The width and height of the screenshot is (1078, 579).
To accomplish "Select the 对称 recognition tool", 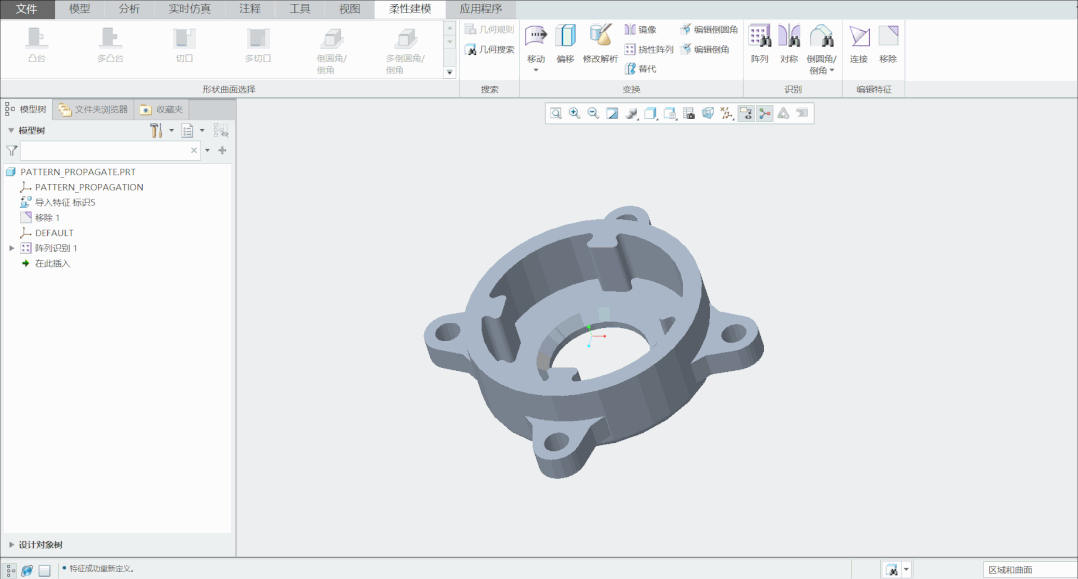I will [789, 44].
